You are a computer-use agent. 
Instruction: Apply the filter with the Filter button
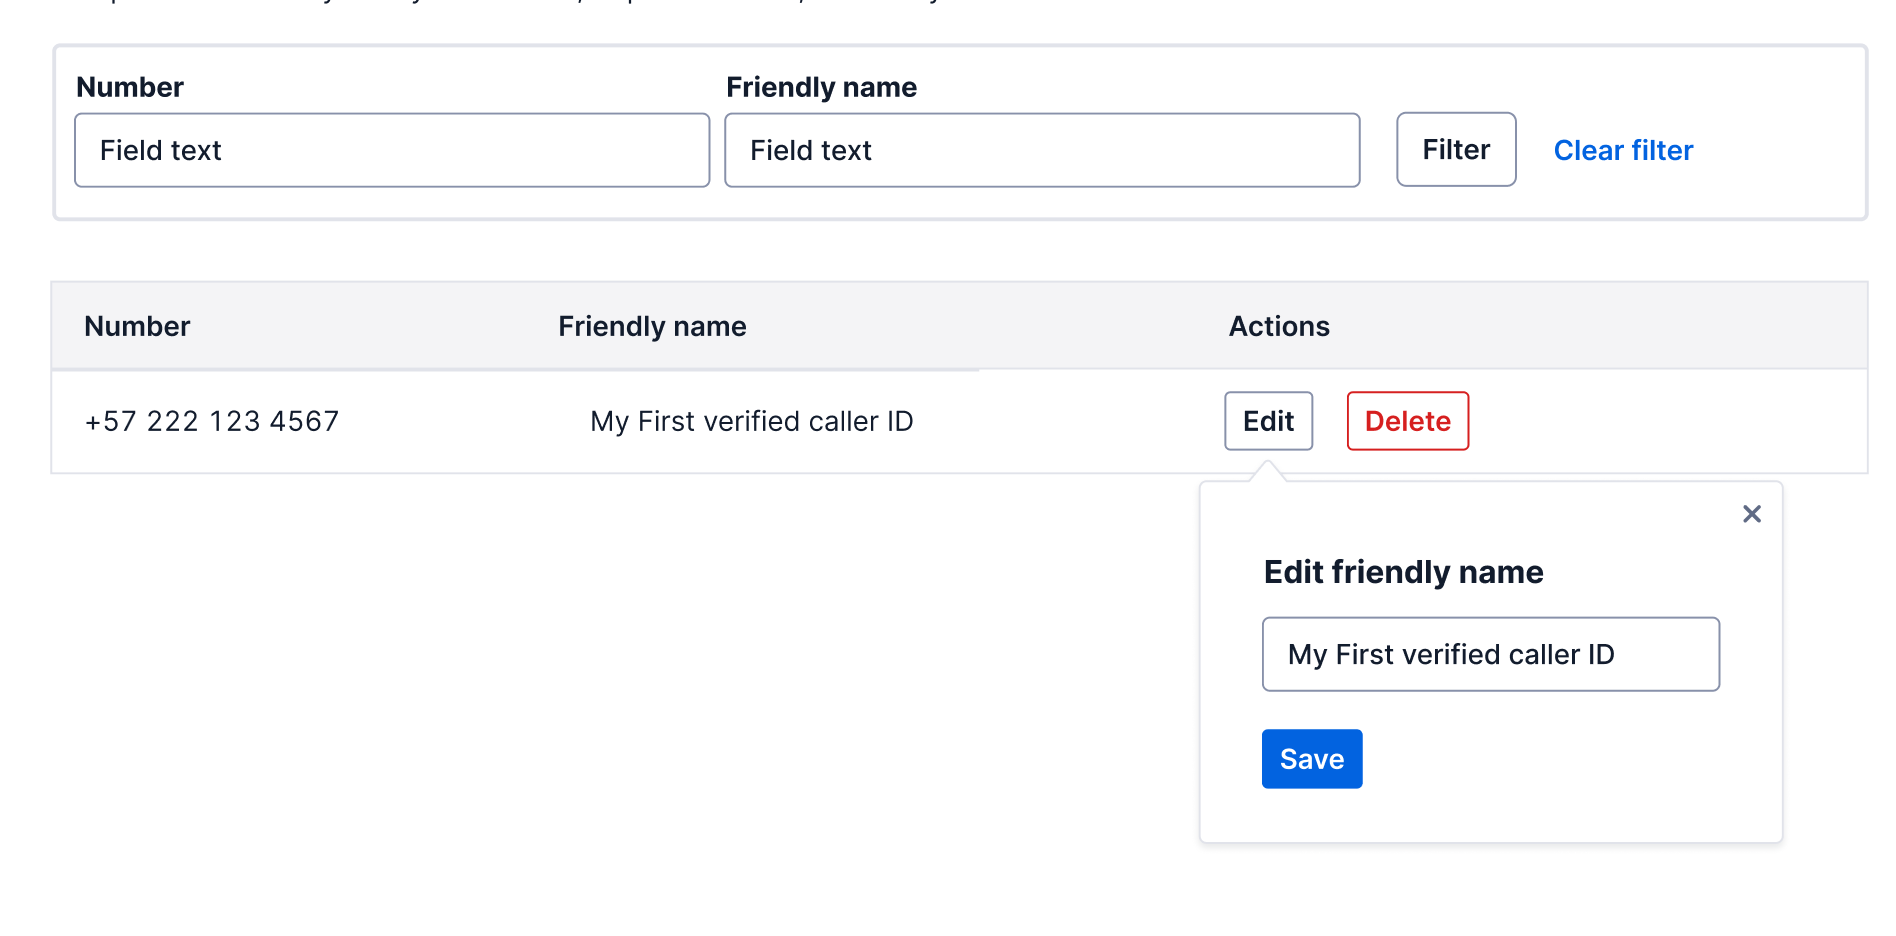click(x=1456, y=149)
